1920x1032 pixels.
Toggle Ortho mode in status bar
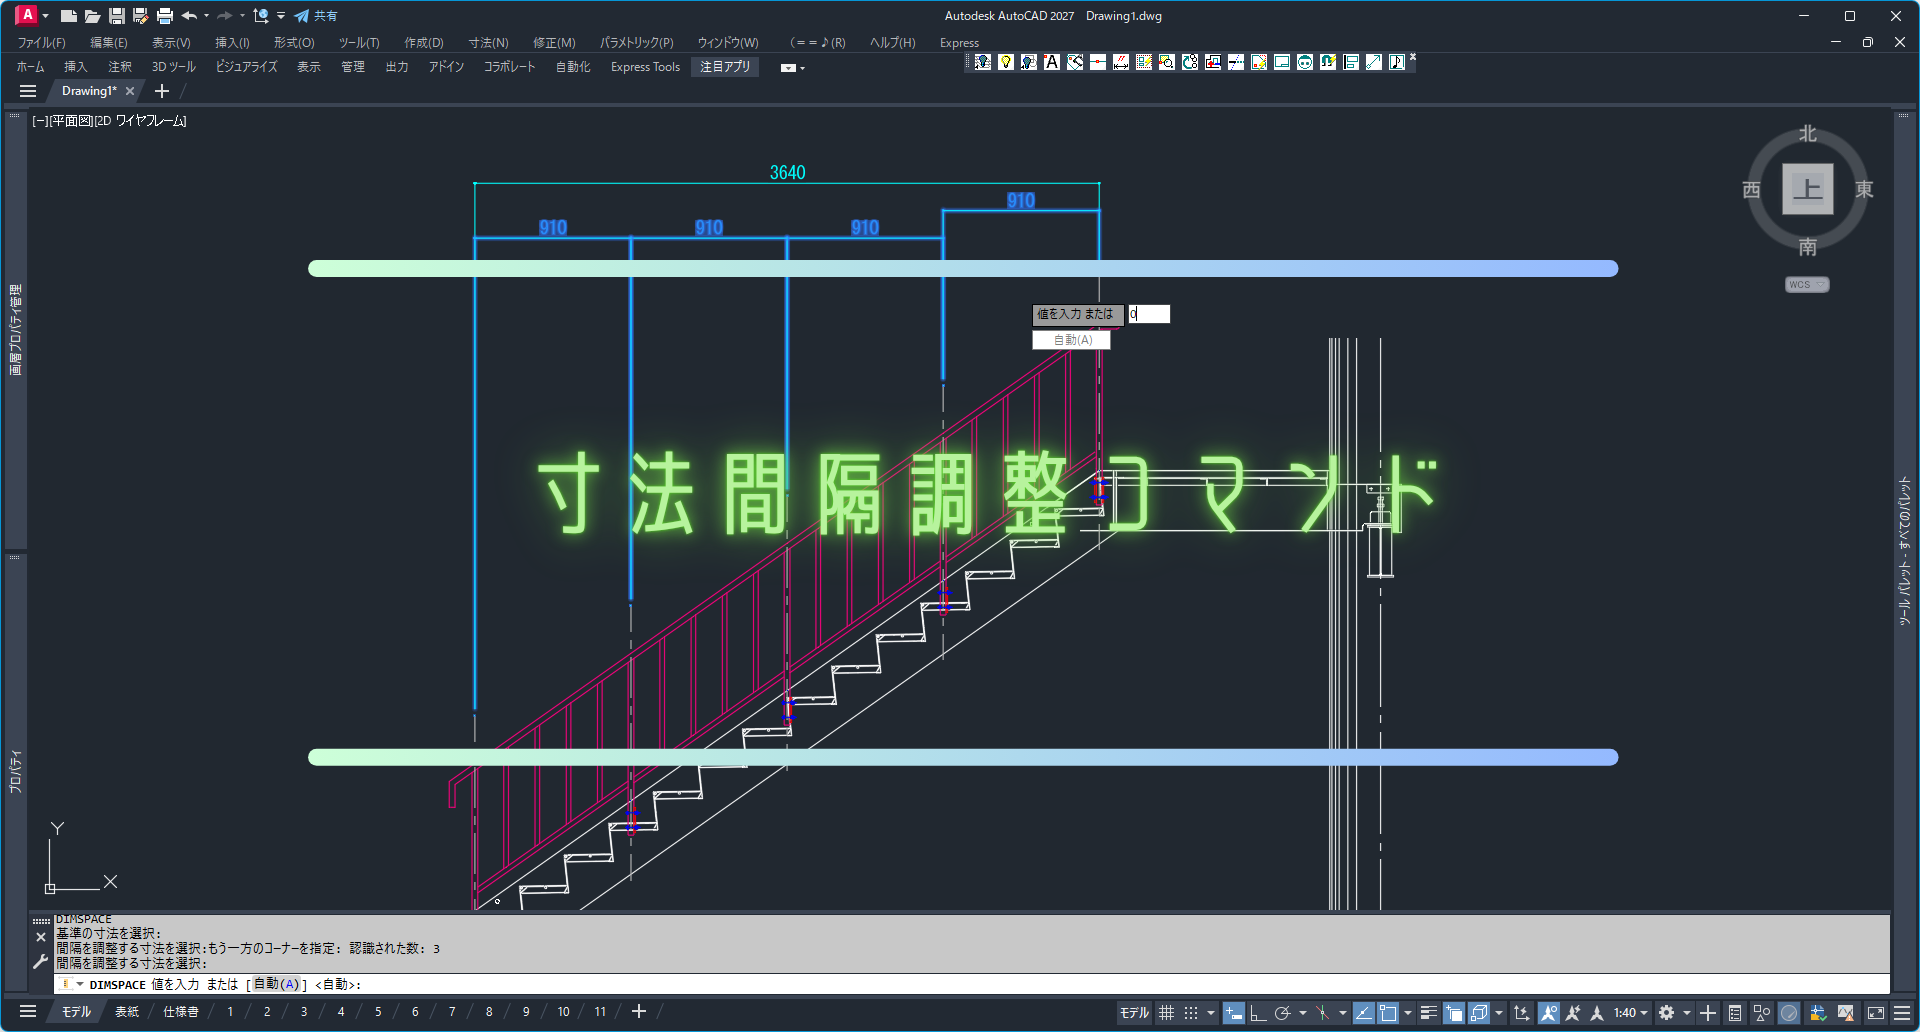[1258, 1013]
